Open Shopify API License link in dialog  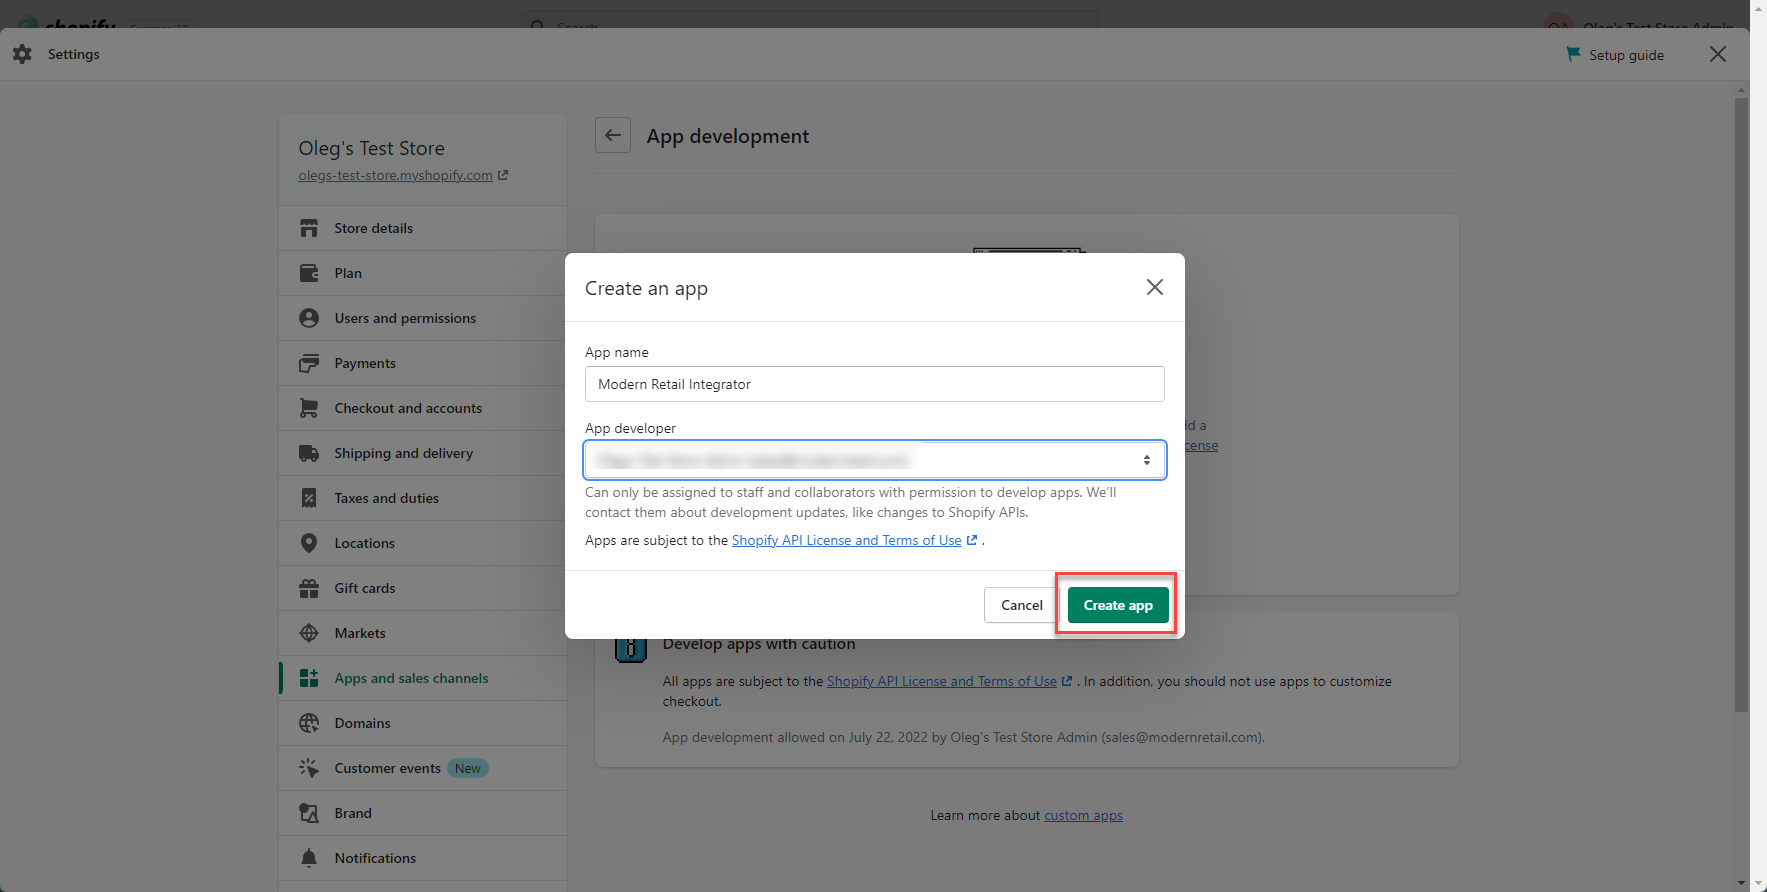point(846,540)
